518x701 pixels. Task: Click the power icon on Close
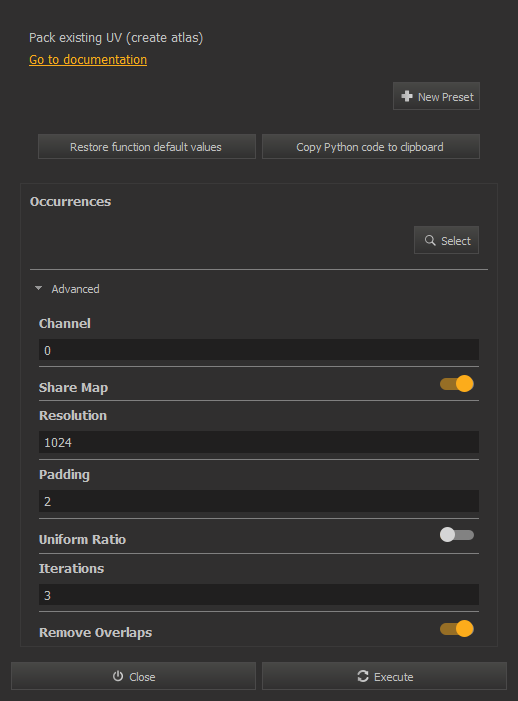[118, 676]
